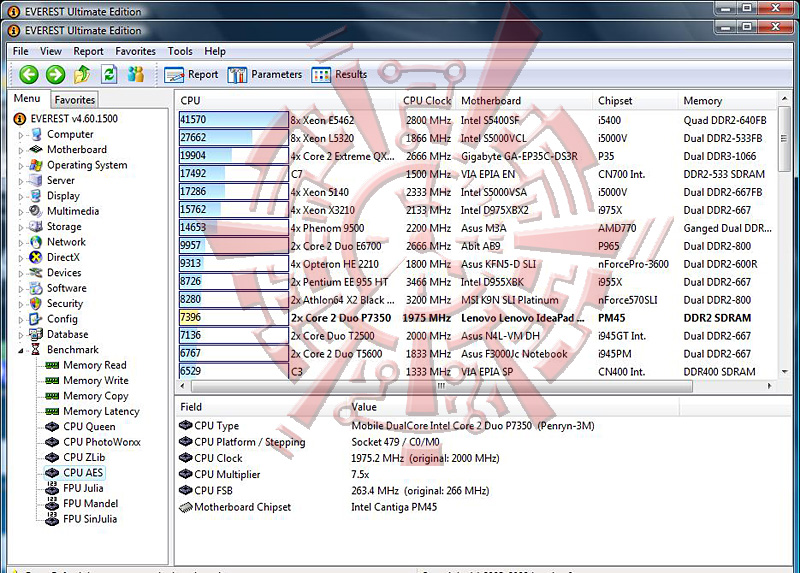The image size is (800, 573).
Task: Click the users icon in toolbar
Action: (x=136, y=74)
